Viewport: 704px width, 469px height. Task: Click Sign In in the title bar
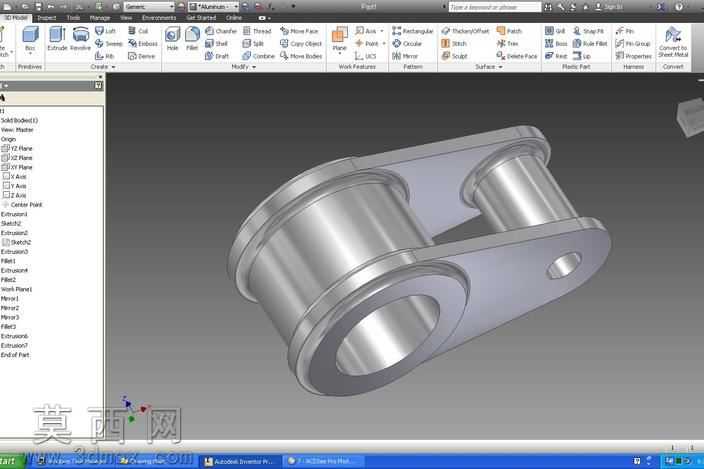click(x=608, y=7)
